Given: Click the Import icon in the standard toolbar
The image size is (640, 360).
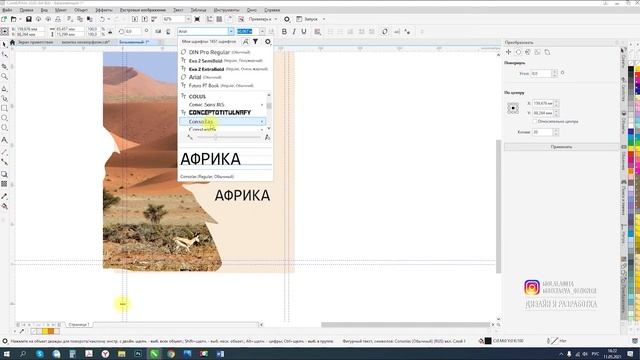Looking at the screenshot, I should (135, 19).
